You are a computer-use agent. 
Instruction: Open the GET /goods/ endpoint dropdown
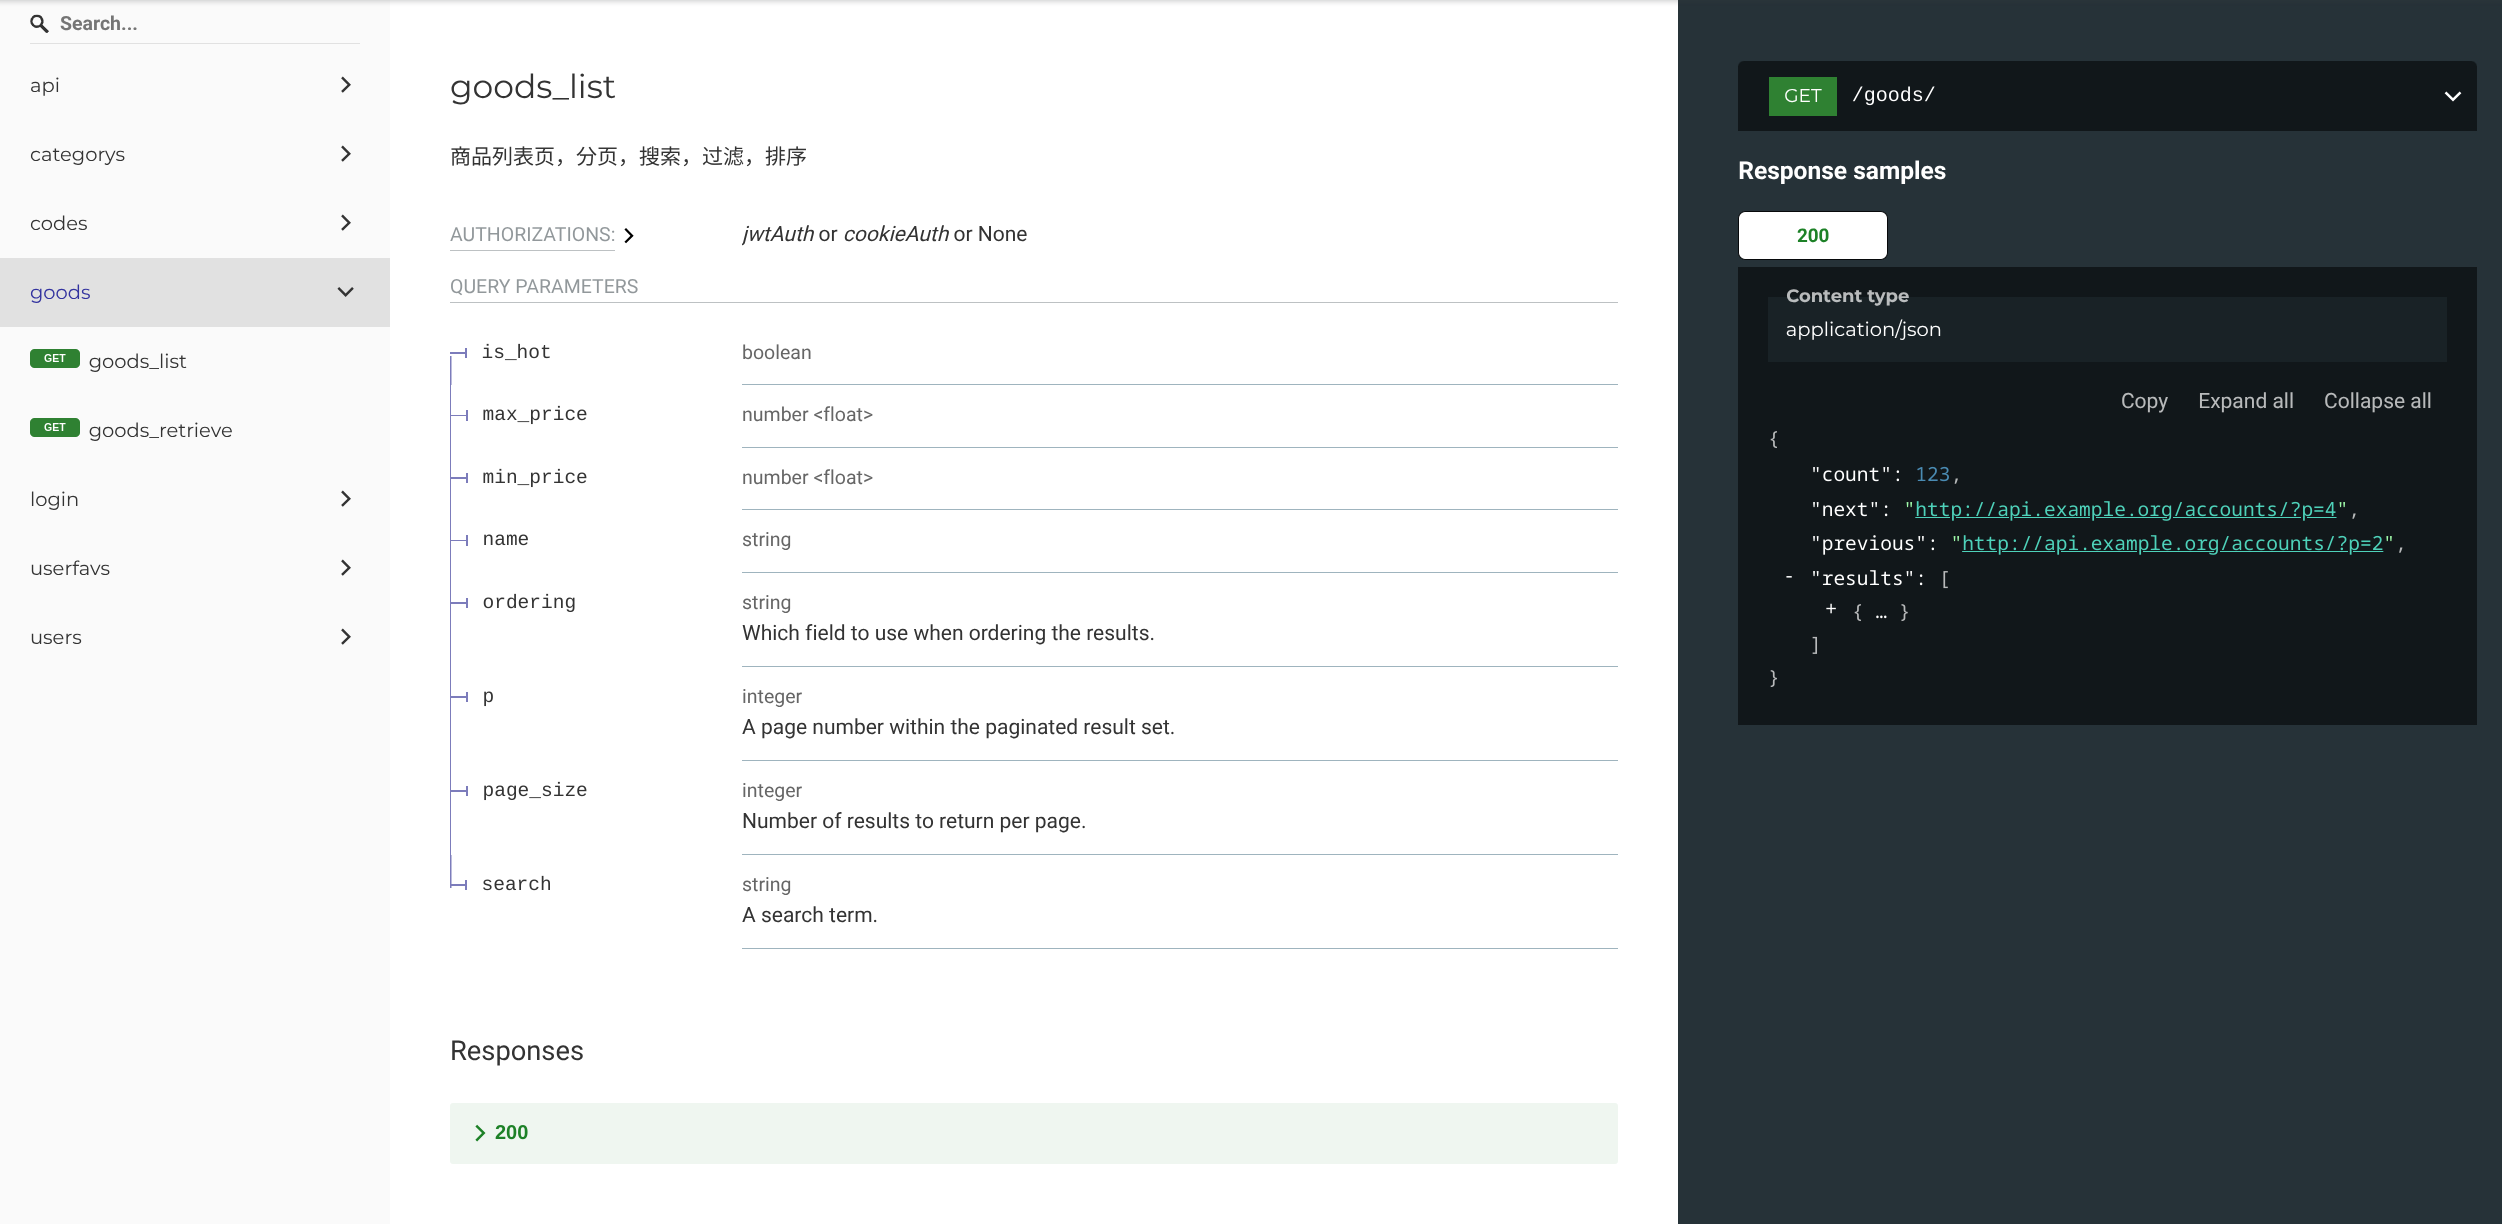(2451, 96)
